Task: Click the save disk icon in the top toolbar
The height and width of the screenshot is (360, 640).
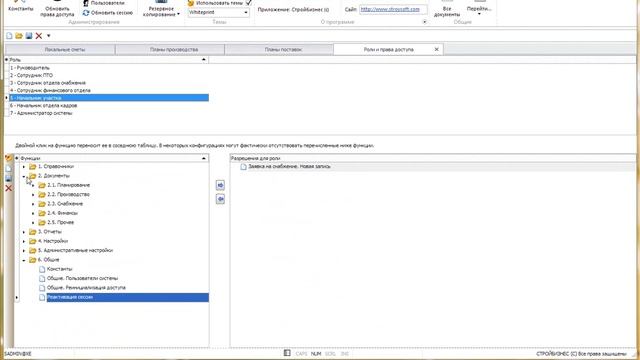Action: pyautogui.click(x=29, y=36)
